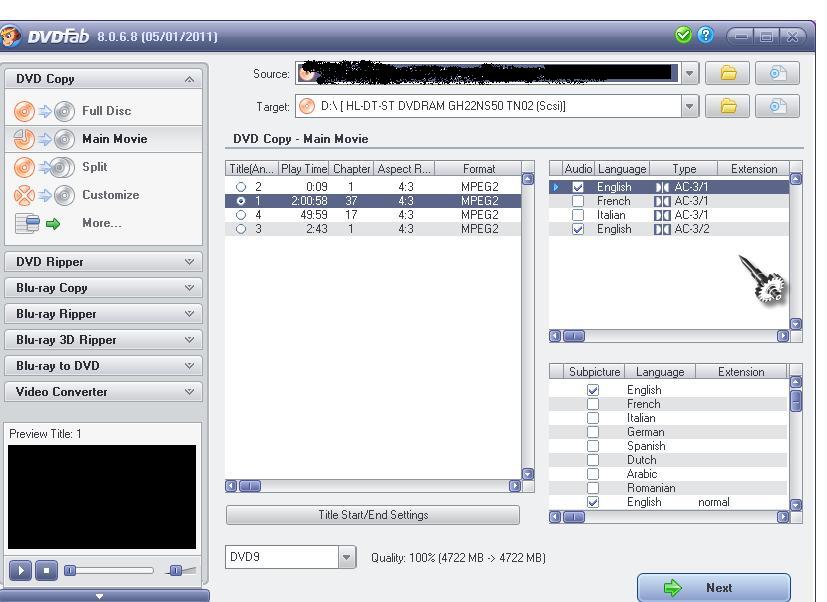
Task: Open the Target drive dropdown arrow
Action: 689,106
